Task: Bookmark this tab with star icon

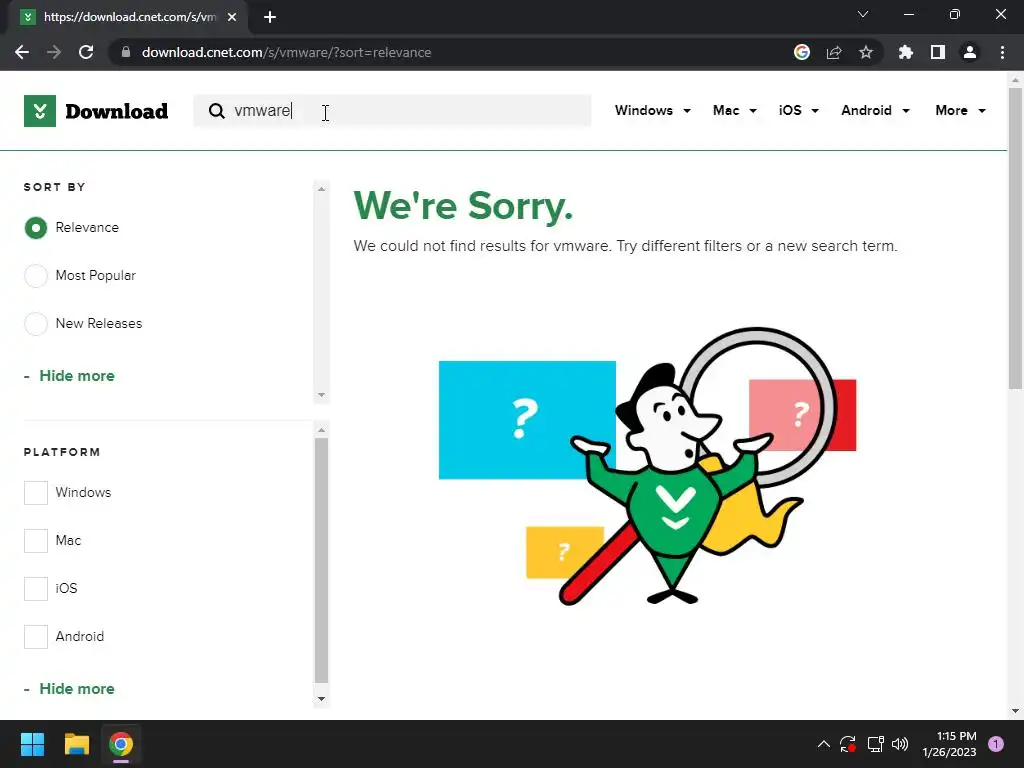Action: pyautogui.click(x=866, y=52)
